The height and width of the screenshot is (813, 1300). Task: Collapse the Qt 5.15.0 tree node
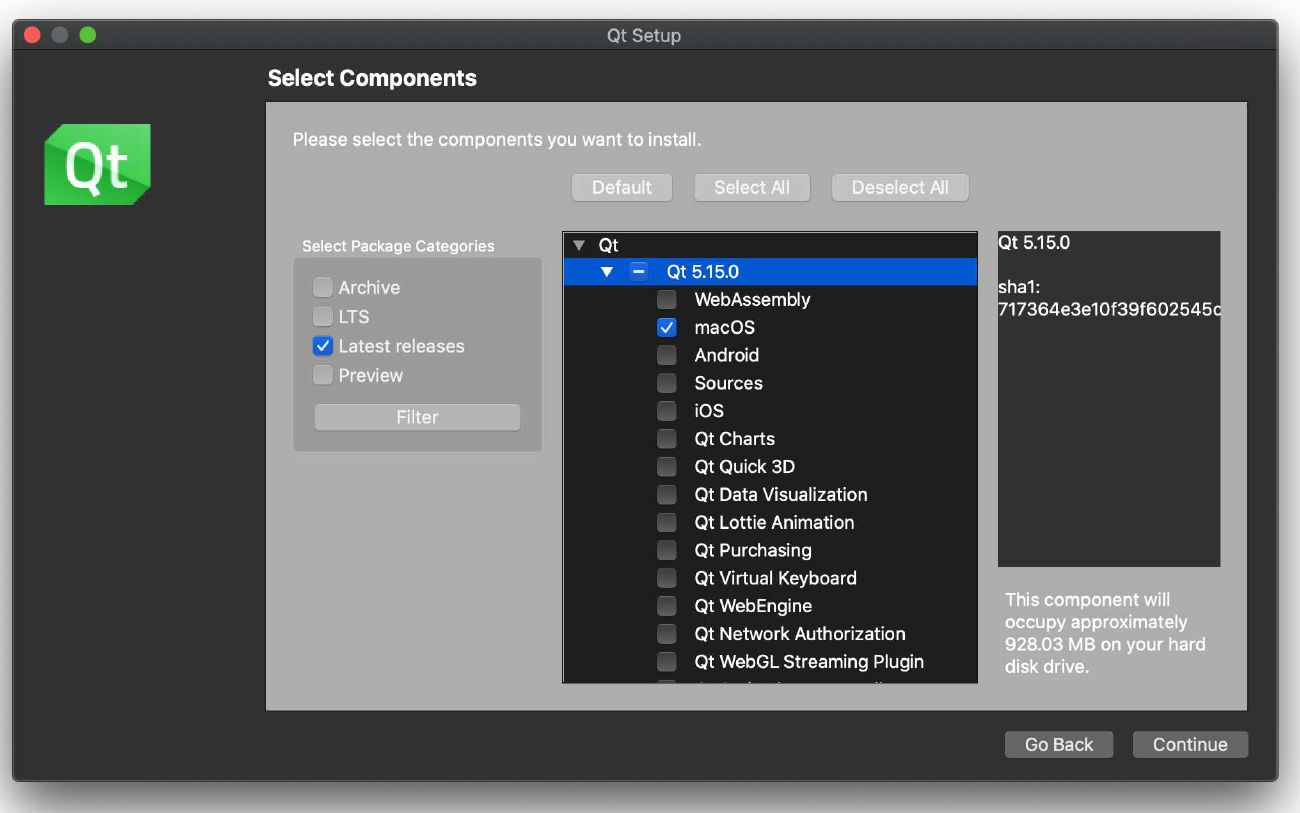[x=607, y=272]
